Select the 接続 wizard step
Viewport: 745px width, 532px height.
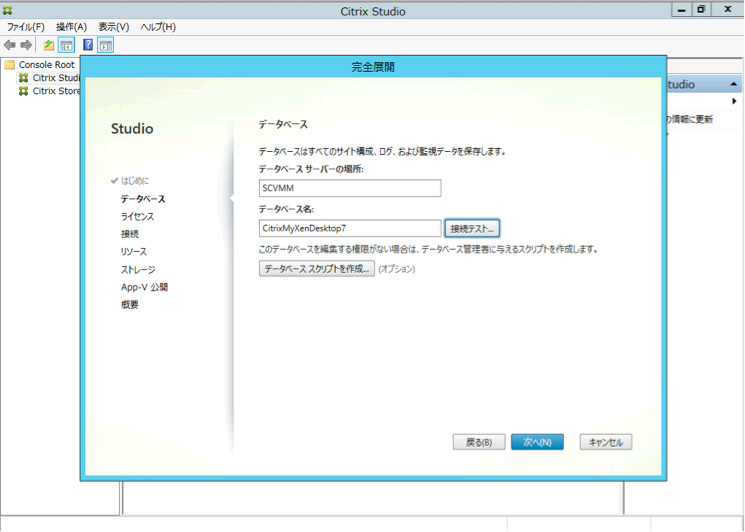click(x=130, y=234)
